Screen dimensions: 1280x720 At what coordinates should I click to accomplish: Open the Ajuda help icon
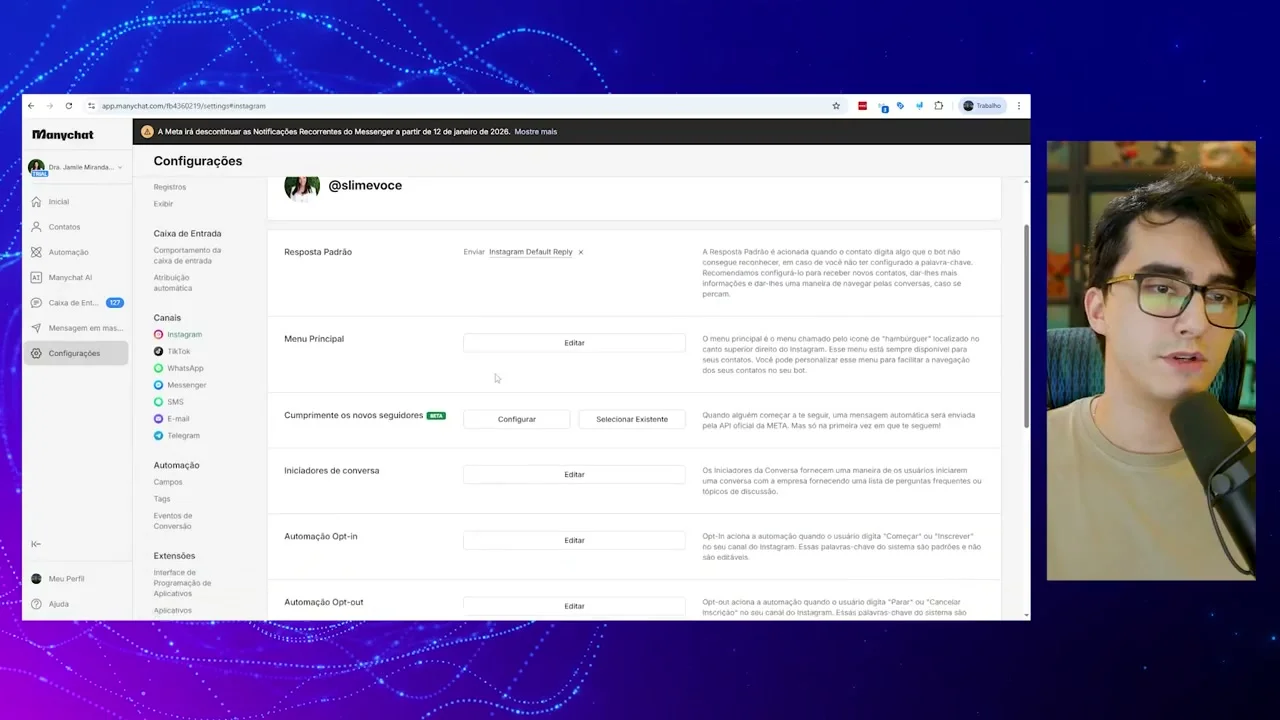[x=36, y=604]
